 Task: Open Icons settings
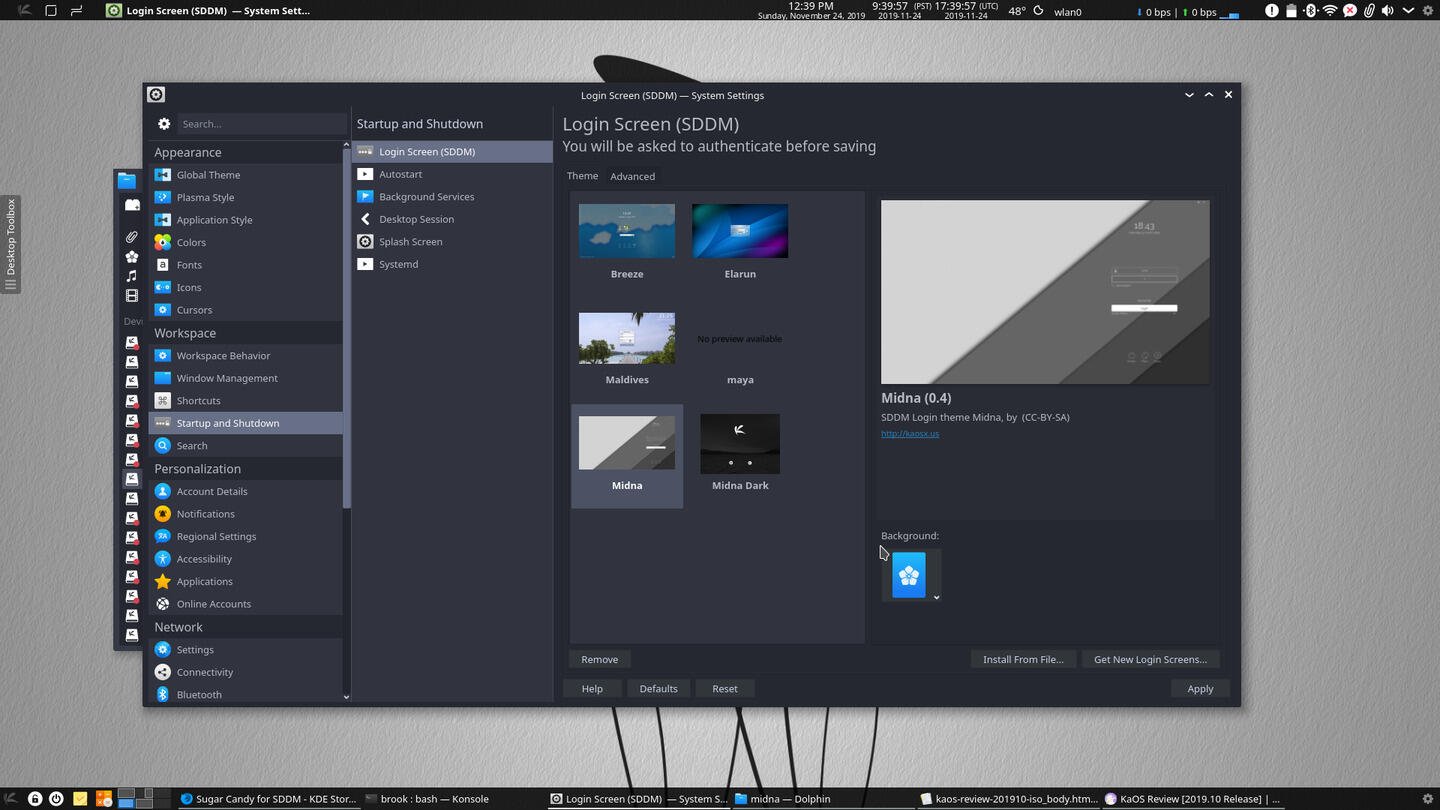pyautogui.click(x=245, y=287)
